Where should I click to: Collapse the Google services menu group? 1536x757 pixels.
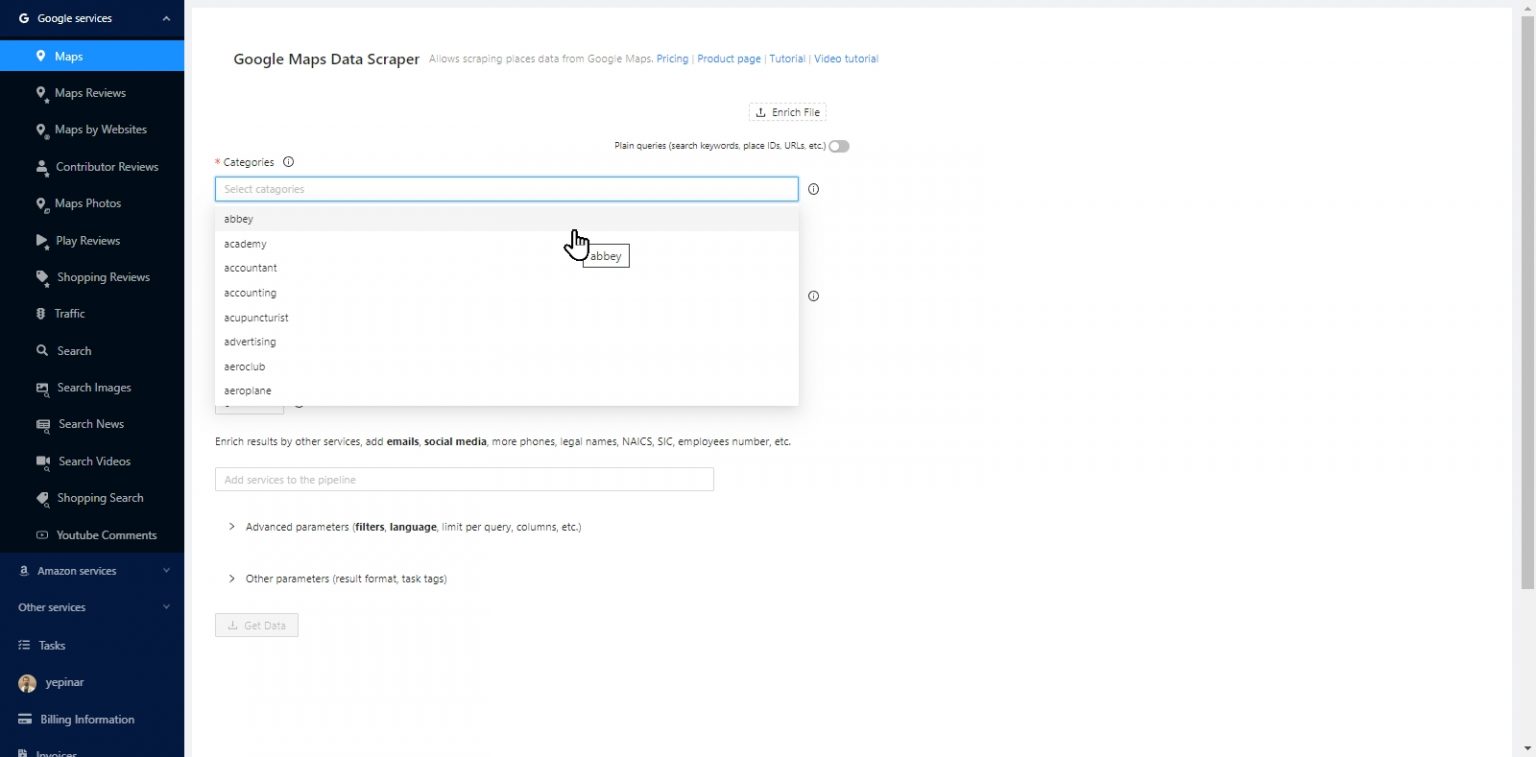coord(166,18)
